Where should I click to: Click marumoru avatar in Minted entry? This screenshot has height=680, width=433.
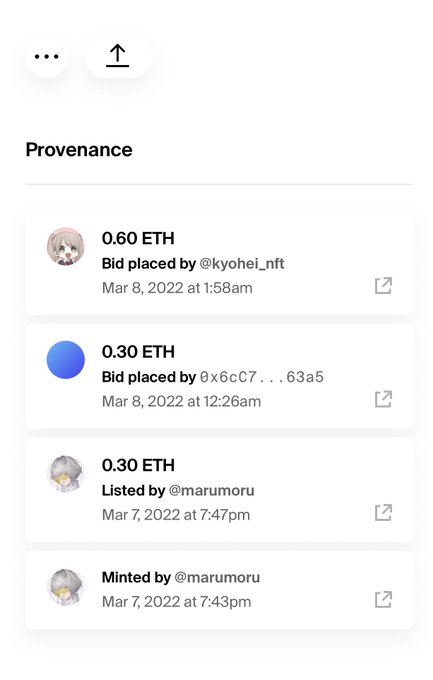click(66, 587)
